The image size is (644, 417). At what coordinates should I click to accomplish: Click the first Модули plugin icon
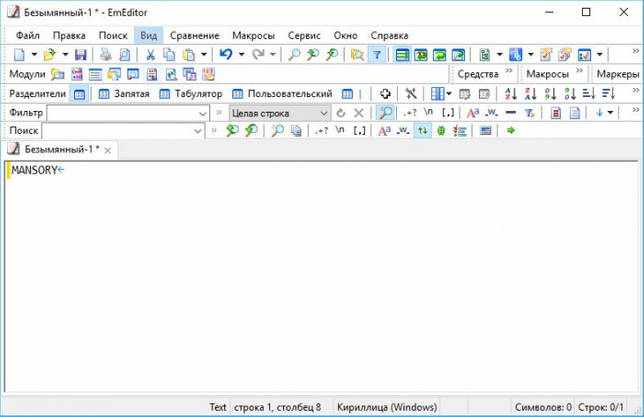(x=58, y=74)
